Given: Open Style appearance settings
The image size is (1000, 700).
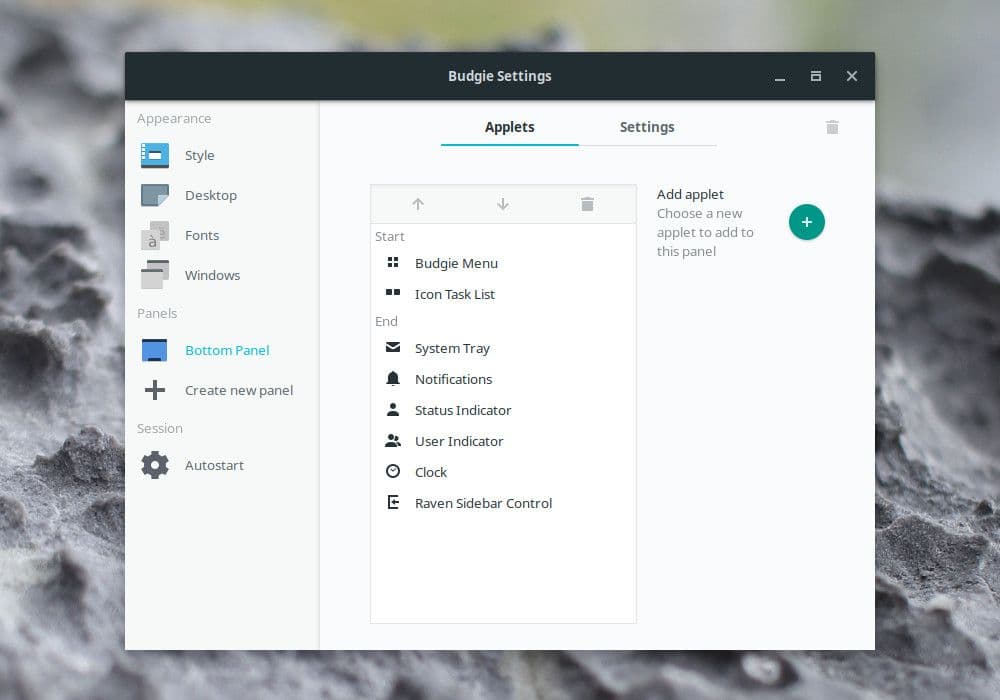Looking at the screenshot, I should pos(222,156).
